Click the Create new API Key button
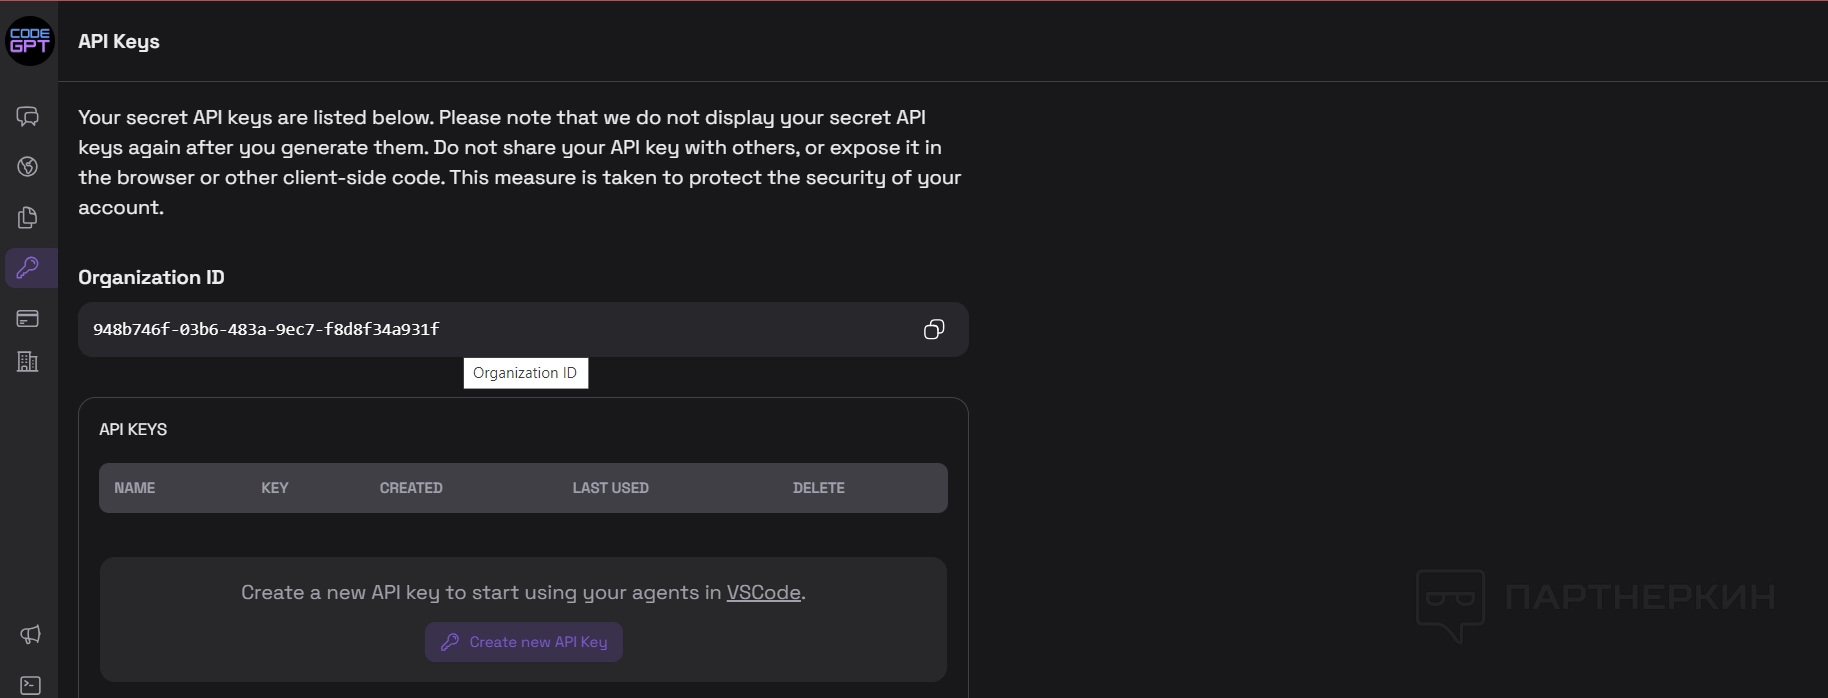Viewport: 1828px width, 698px height. [x=524, y=642]
